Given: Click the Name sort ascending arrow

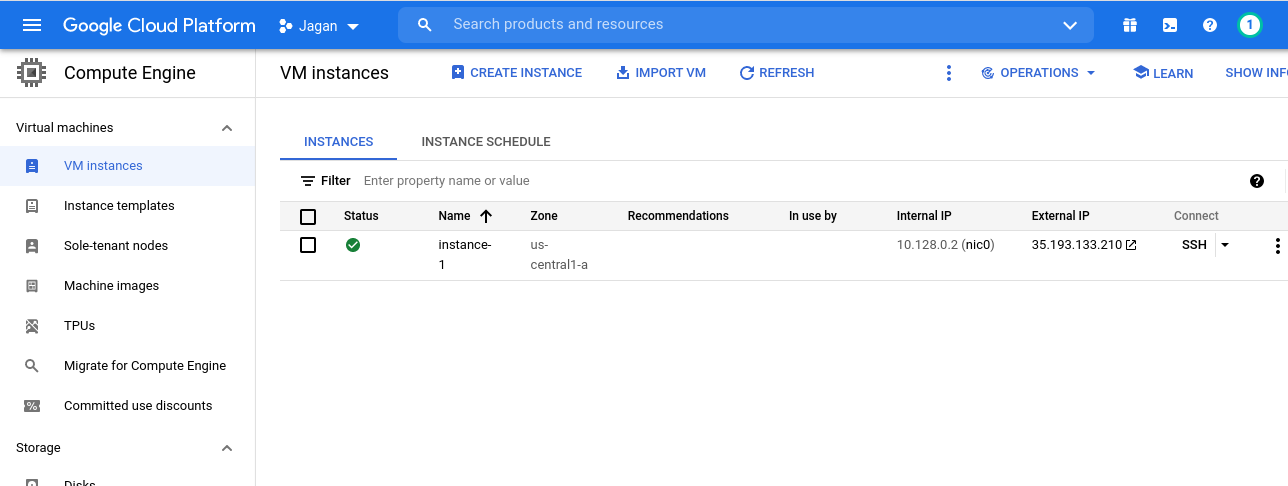Looking at the screenshot, I should tap(486, 216).
